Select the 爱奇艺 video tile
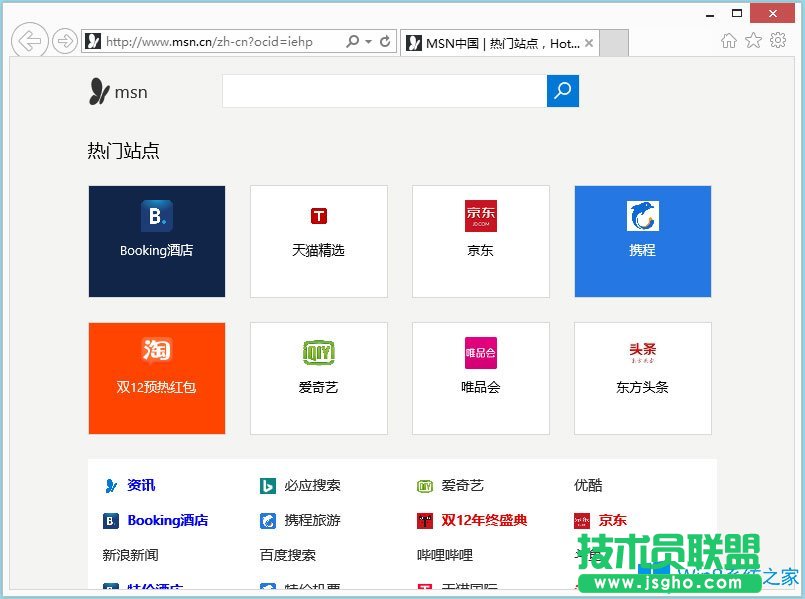This screenshot has width=805, height=599. 318,378
